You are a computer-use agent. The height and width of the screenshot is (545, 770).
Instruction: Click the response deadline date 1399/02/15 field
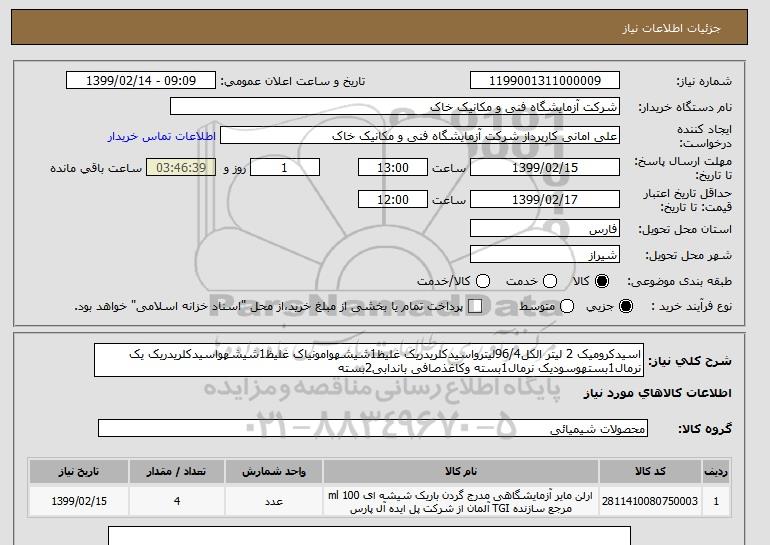(545, 167)
